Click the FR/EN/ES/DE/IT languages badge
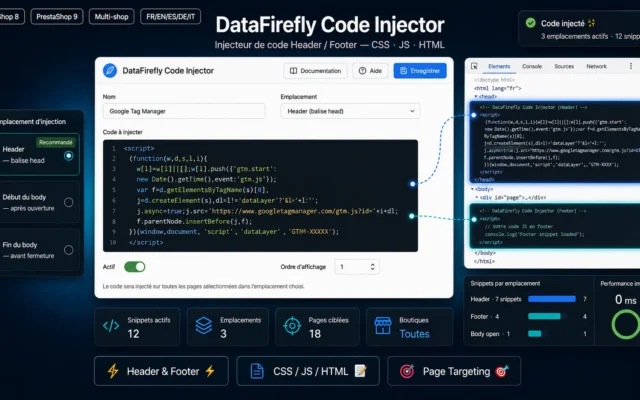This screenshot has height=400, width=640. click(x=171, y=17)
